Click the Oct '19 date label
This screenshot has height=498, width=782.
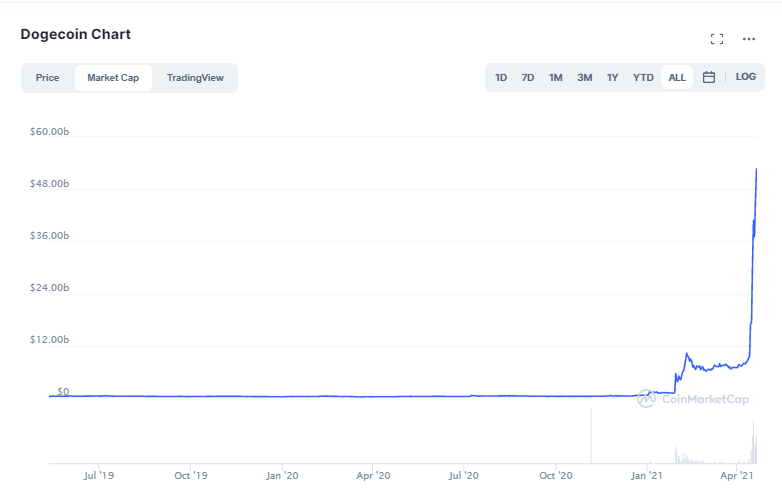click(x=191, y=476)
